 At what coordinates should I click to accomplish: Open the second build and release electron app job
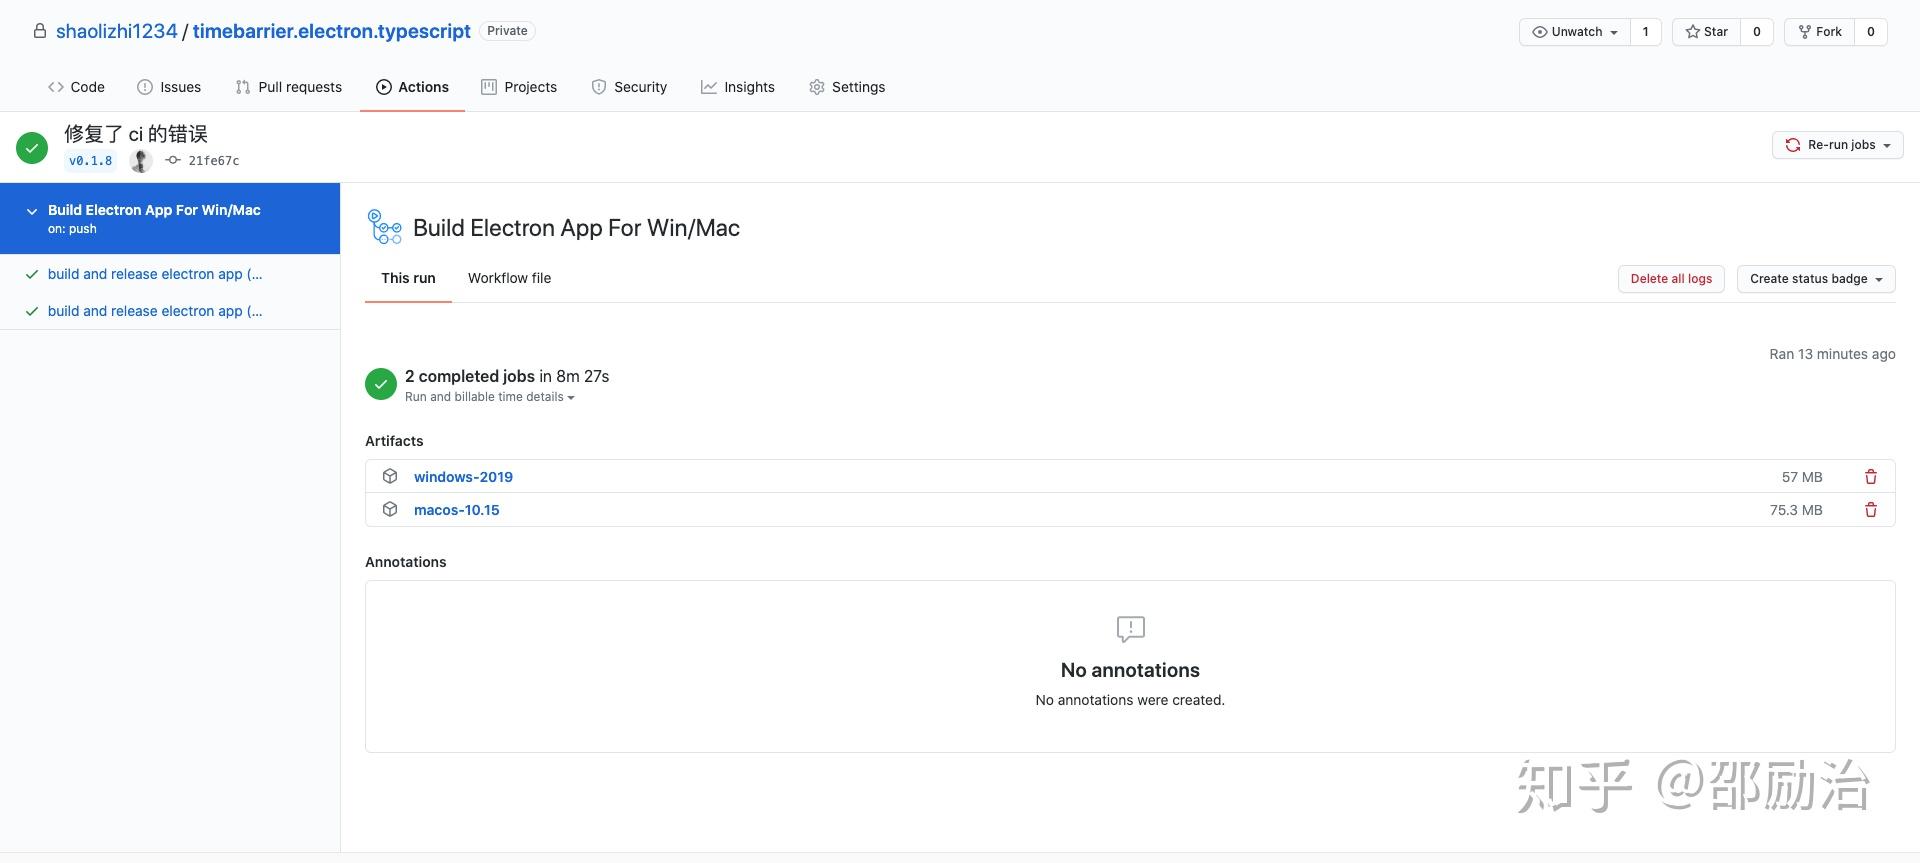[x=155, y=311]
